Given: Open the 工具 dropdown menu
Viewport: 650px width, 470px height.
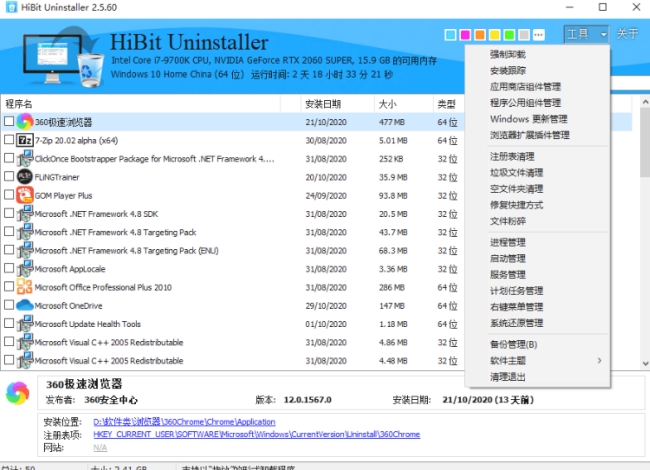Looking at the screenshot, I should coord(586,34).
